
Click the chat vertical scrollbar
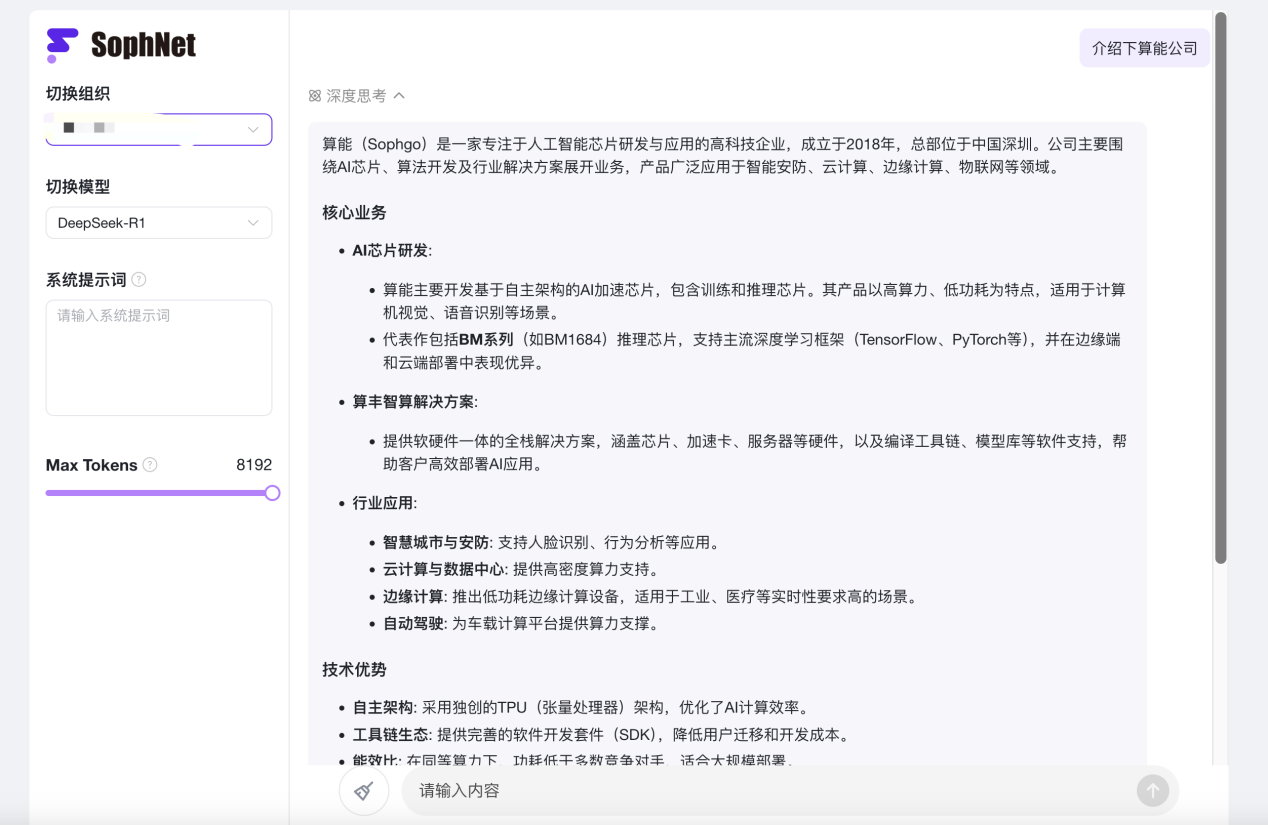click(x=1220, y=288)
